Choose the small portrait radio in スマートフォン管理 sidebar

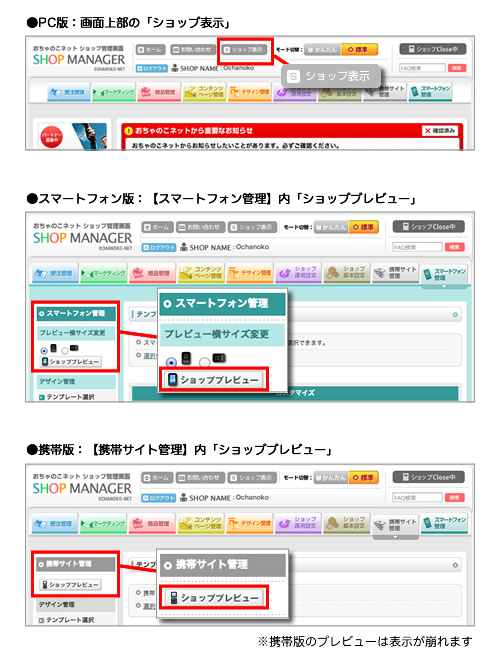44,350
